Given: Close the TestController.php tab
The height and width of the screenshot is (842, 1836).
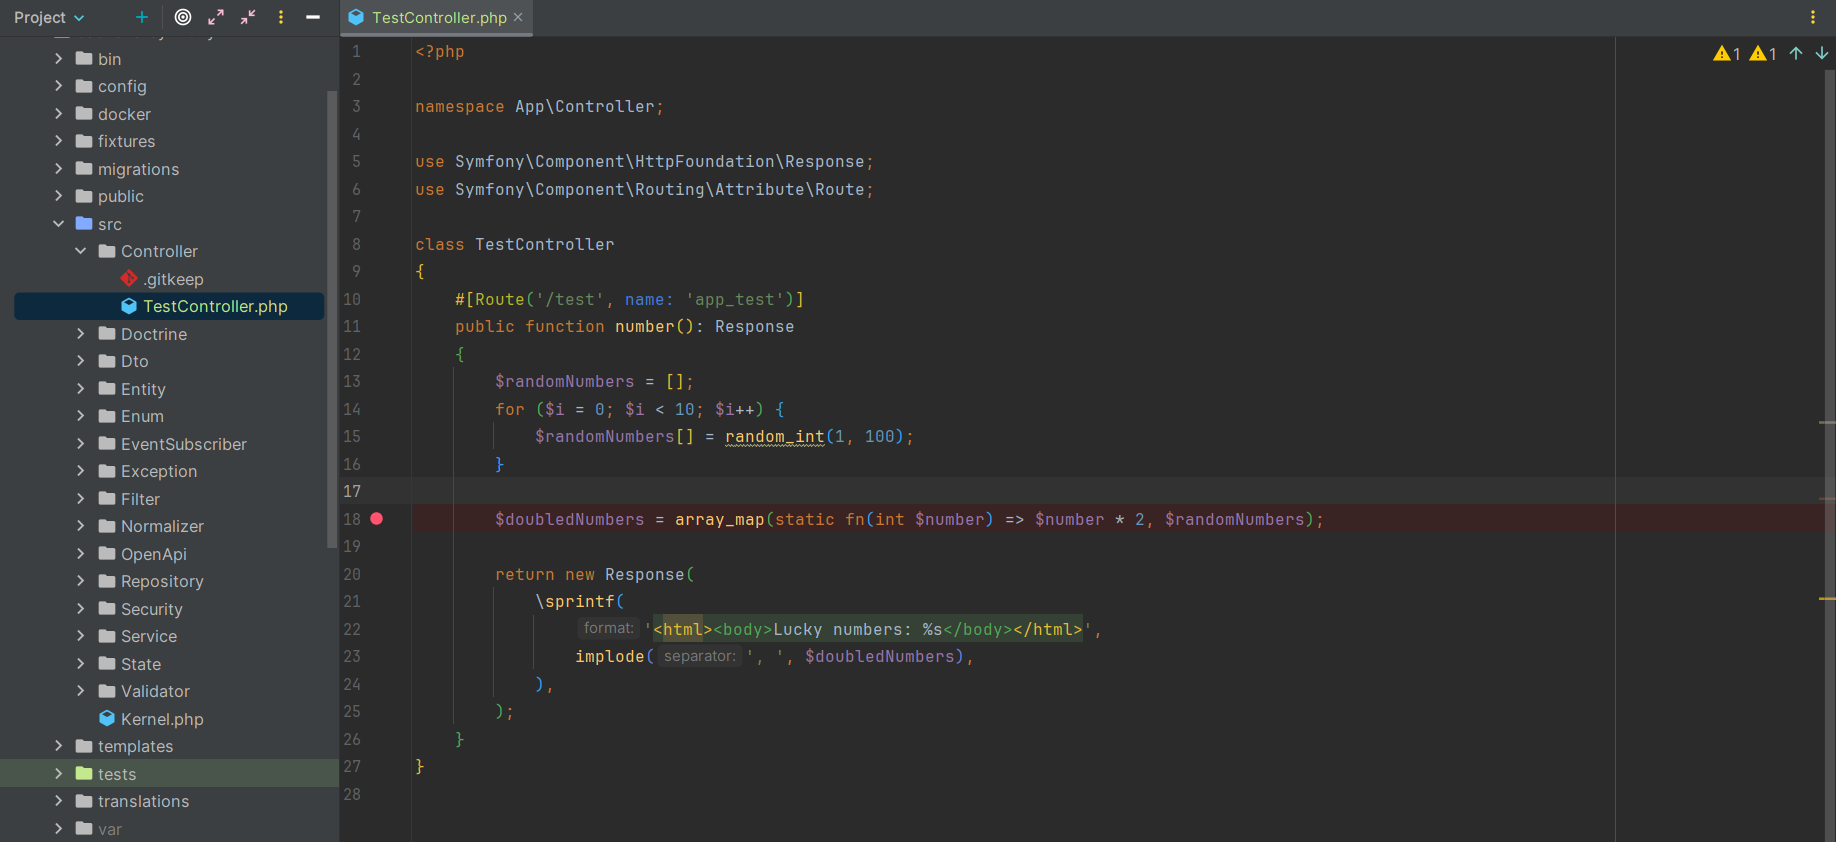Looking at the screenshot, I should coord(518,17).
